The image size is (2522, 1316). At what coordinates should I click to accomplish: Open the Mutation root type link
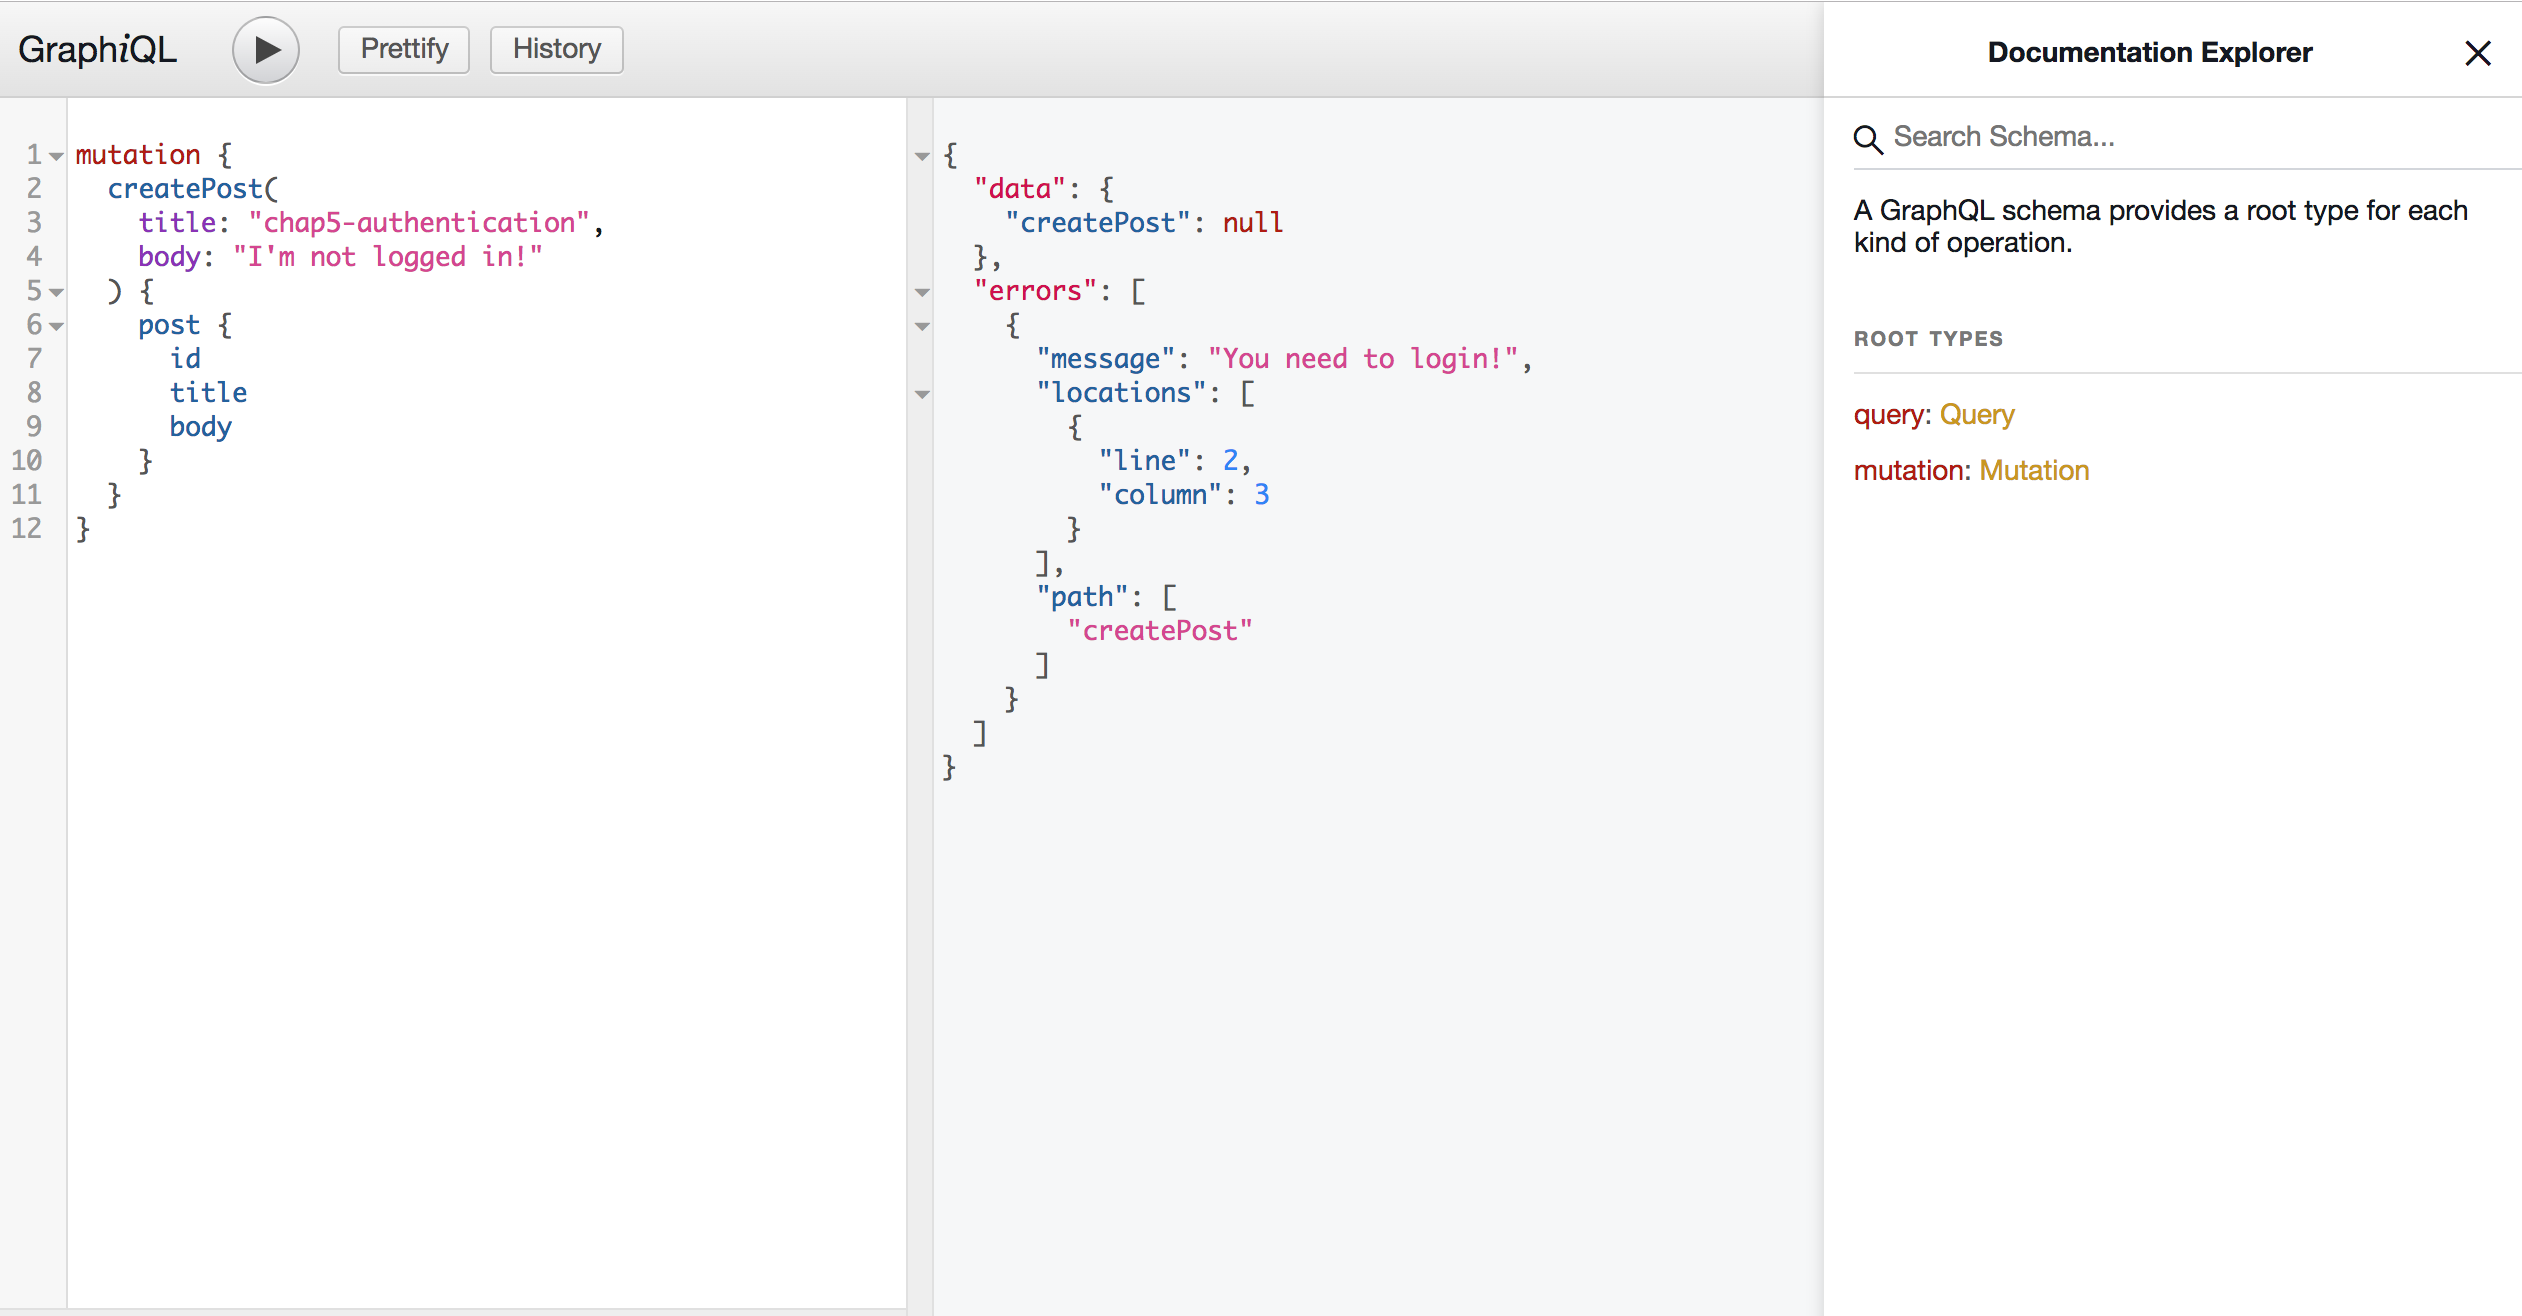pyautogui.click(x=2034, y=471)
